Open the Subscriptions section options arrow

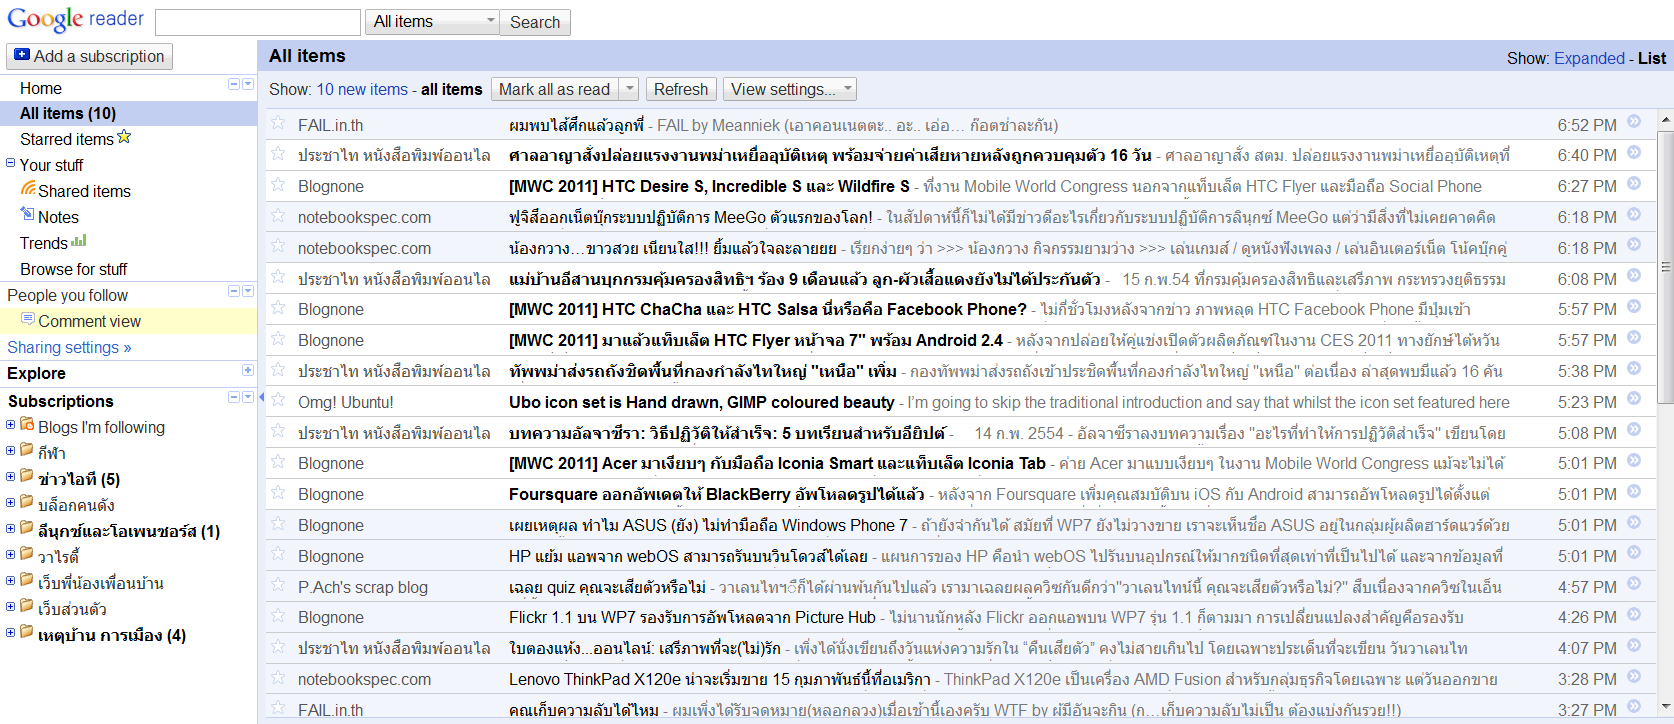click(248, 397)
